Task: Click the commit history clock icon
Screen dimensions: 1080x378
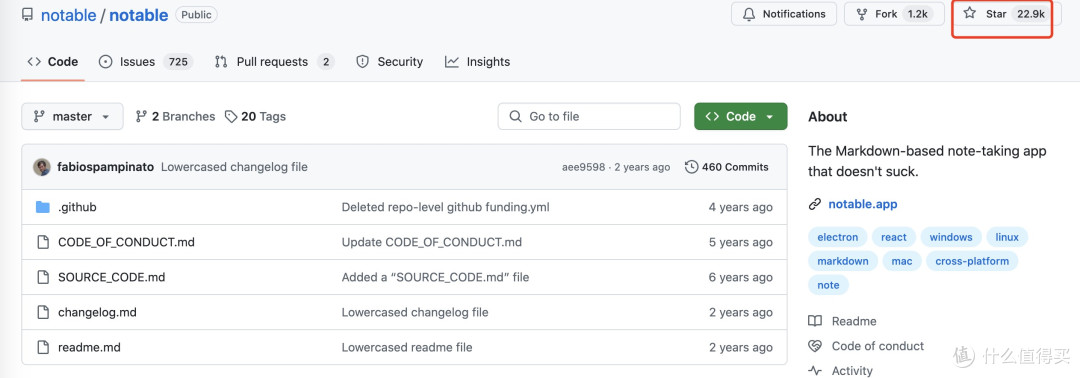Action: [692, 167]
